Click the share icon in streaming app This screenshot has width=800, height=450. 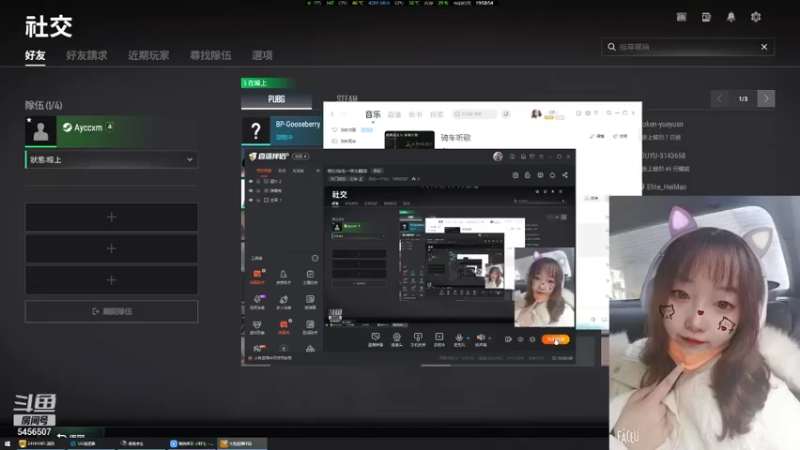coord(565,175)
